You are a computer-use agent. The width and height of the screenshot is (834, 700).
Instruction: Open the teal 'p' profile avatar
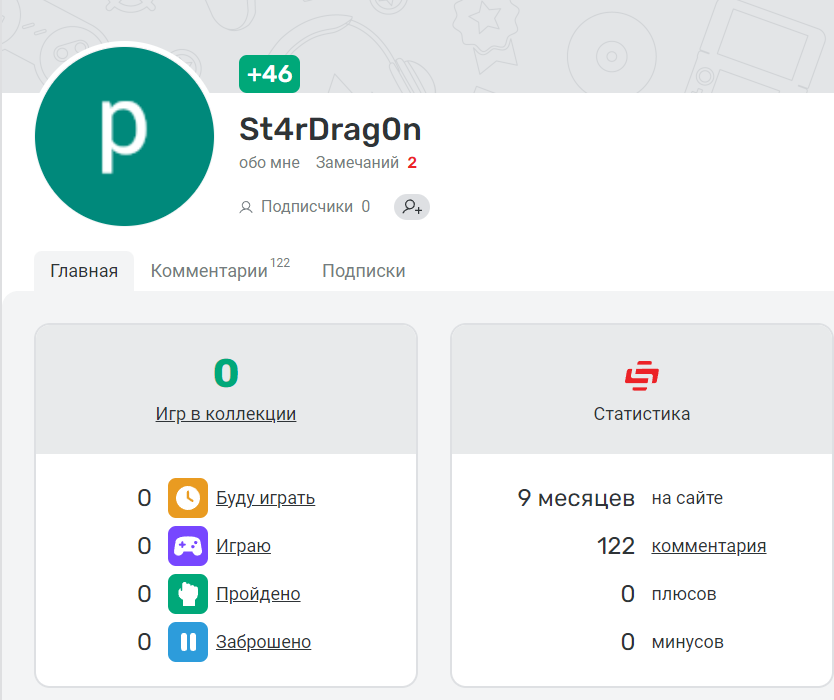[x=124, y=136]
